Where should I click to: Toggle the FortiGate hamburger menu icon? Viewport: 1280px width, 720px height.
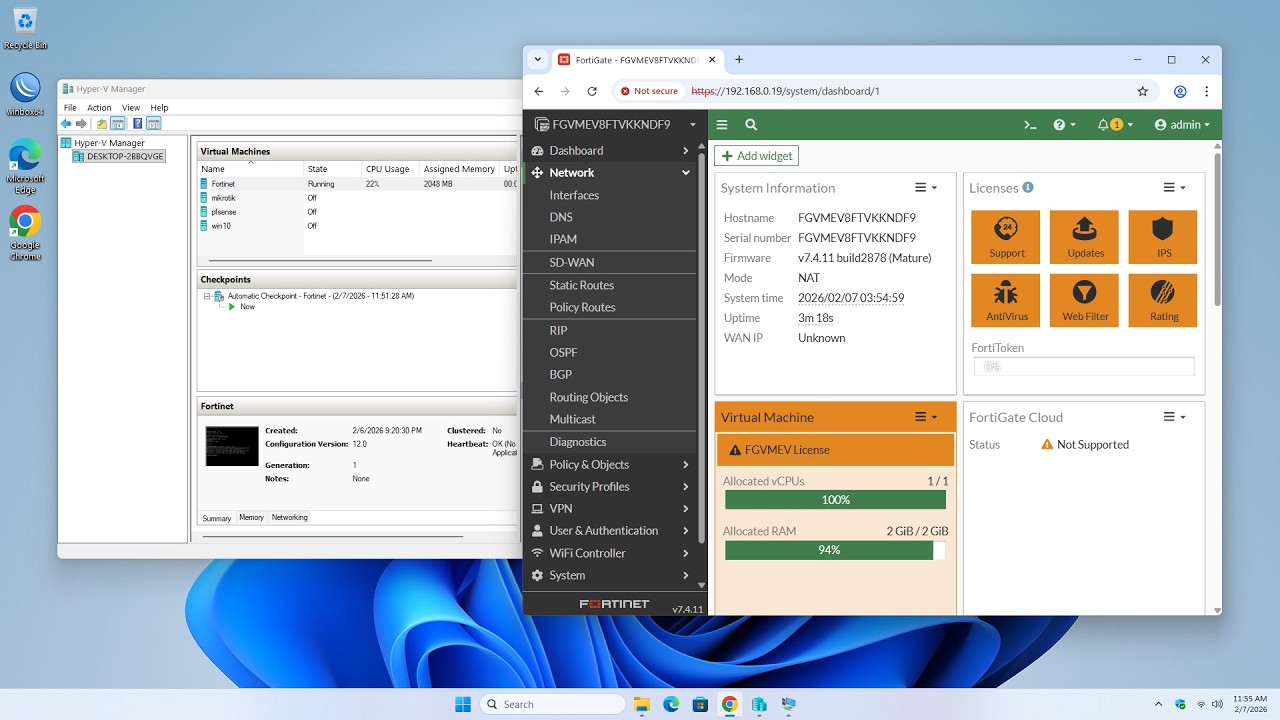click(x=721, y=125)
